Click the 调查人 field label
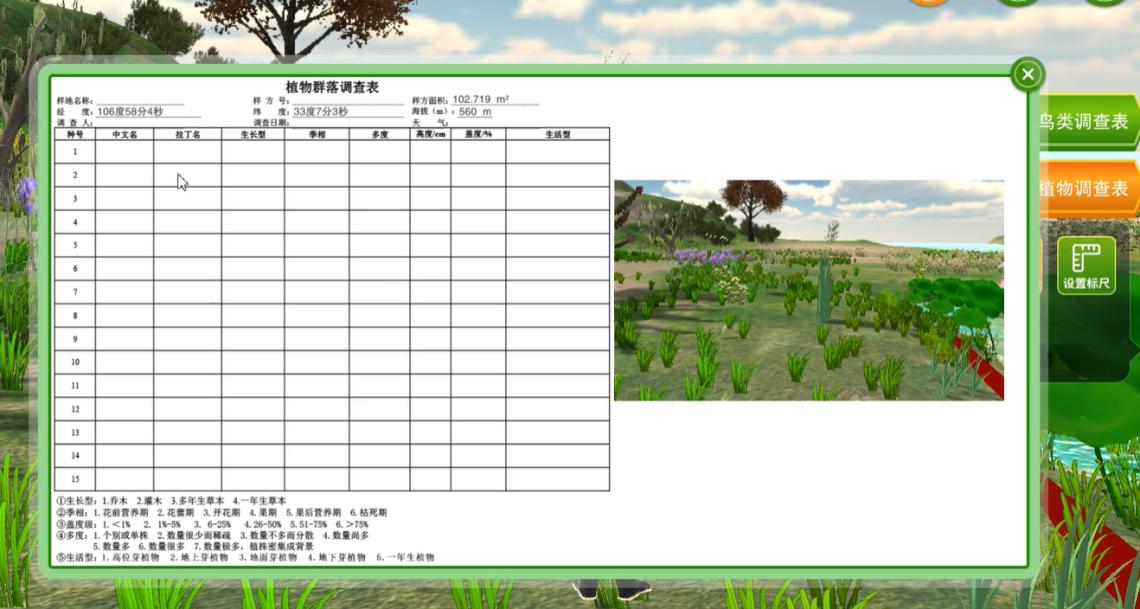Screen dimensions: 1140x609 [x=75, y=123]
